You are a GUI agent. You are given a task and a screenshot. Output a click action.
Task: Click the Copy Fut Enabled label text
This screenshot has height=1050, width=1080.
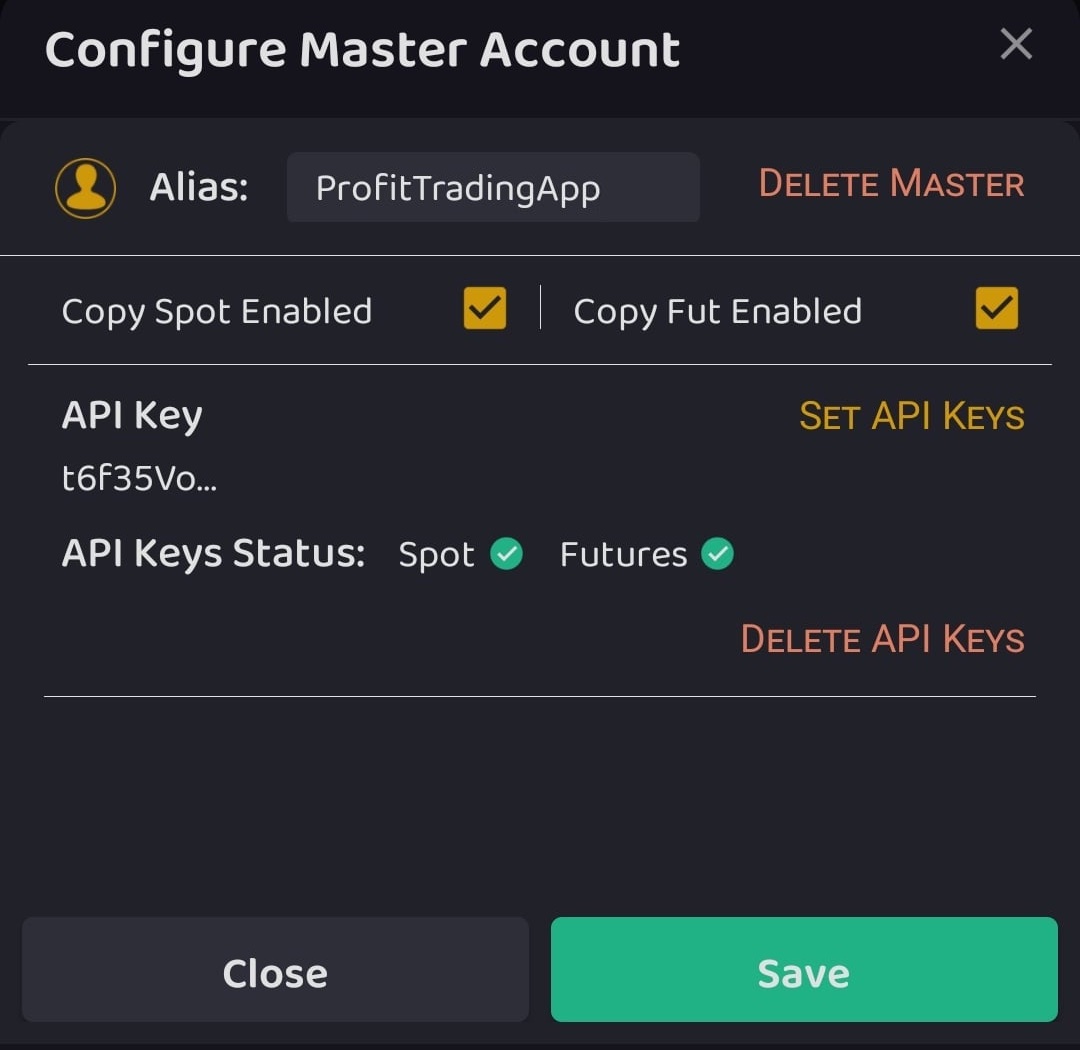[717, 312]
